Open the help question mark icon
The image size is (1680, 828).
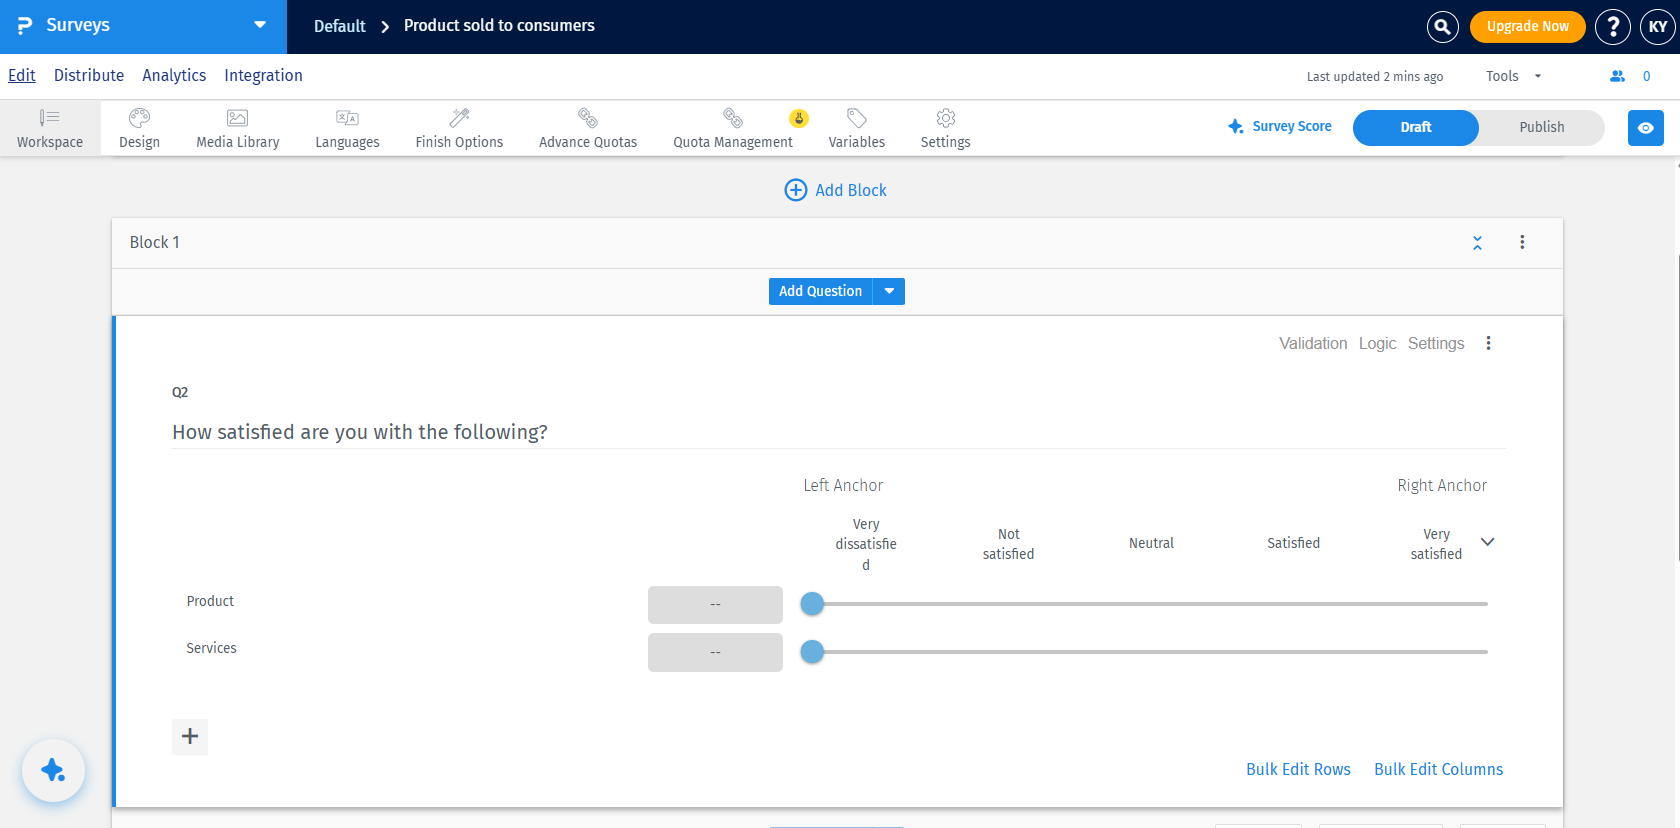[1613, 27]
